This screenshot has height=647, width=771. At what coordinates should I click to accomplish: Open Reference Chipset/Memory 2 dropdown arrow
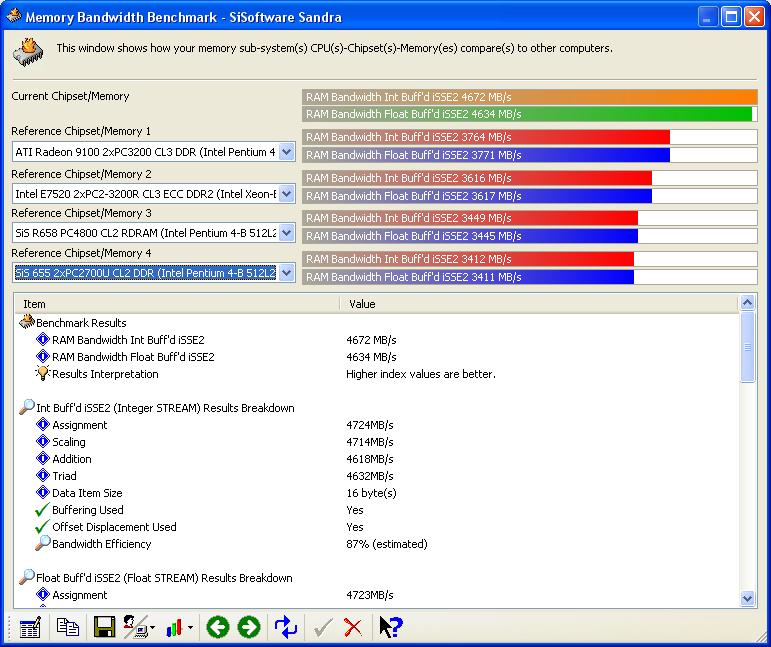click(287, 194)
